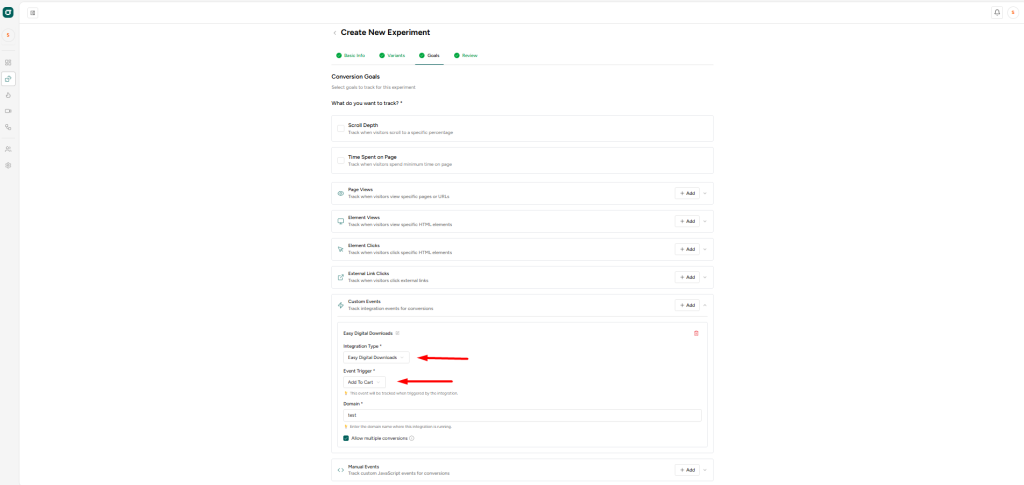Collapse the Custom Events section chevron

coord(705,305)
